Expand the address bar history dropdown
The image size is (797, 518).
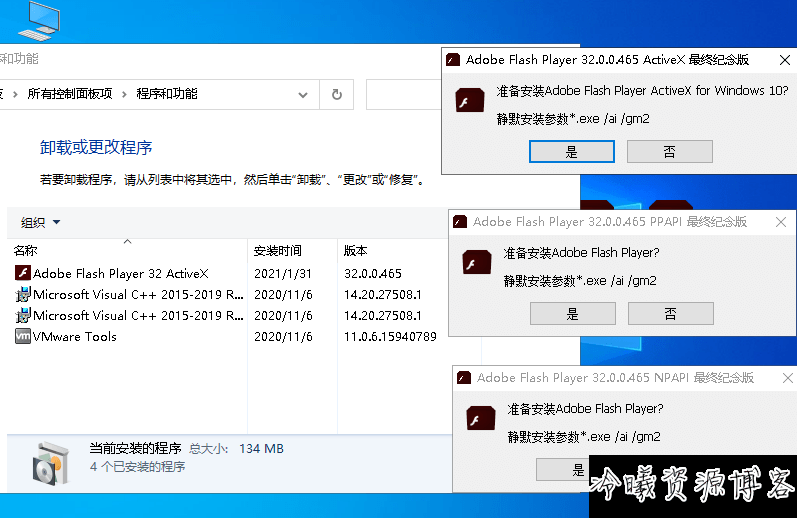tap(303, 95)
